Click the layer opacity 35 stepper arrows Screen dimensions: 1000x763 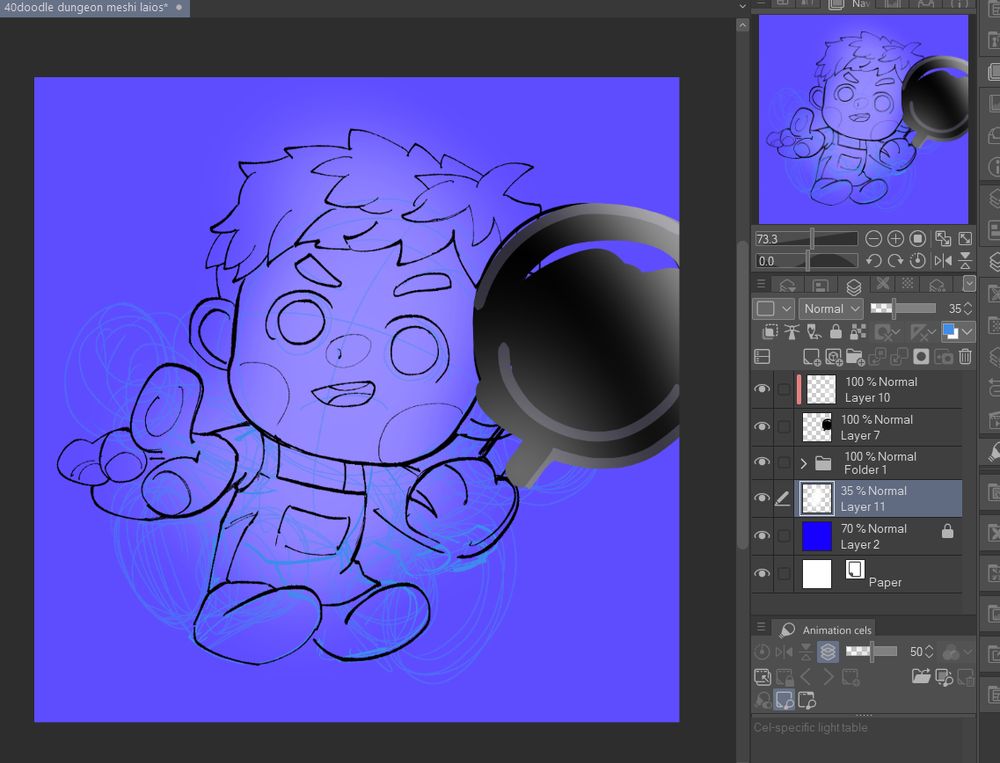tap(967, 309)
